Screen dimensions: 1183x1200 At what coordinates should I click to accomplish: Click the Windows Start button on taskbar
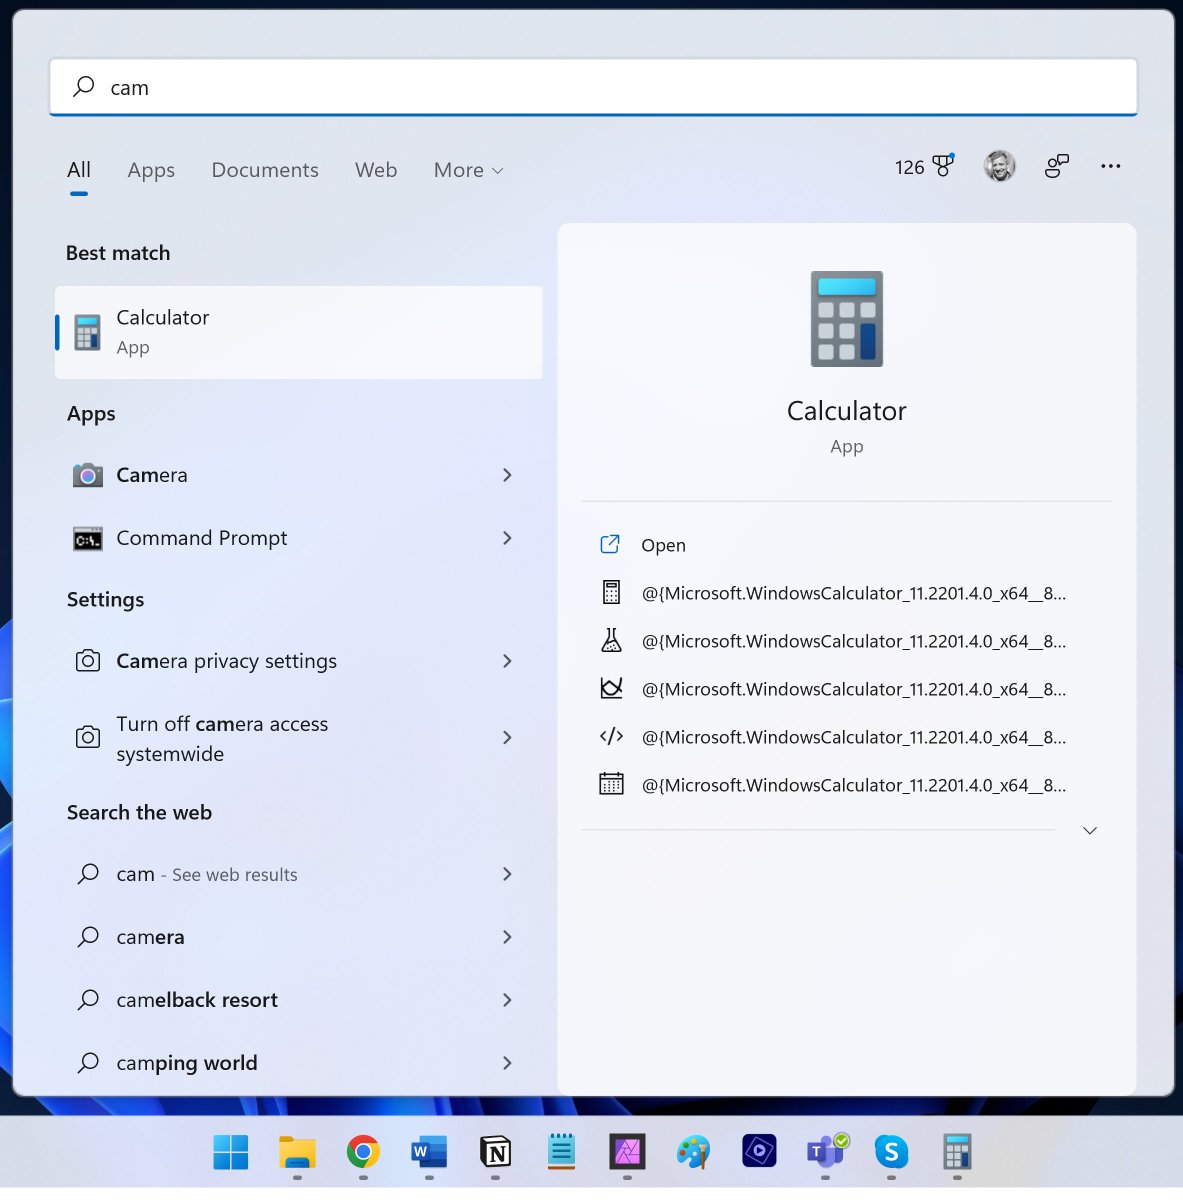pyautogui.click(x=231, y=1152)
